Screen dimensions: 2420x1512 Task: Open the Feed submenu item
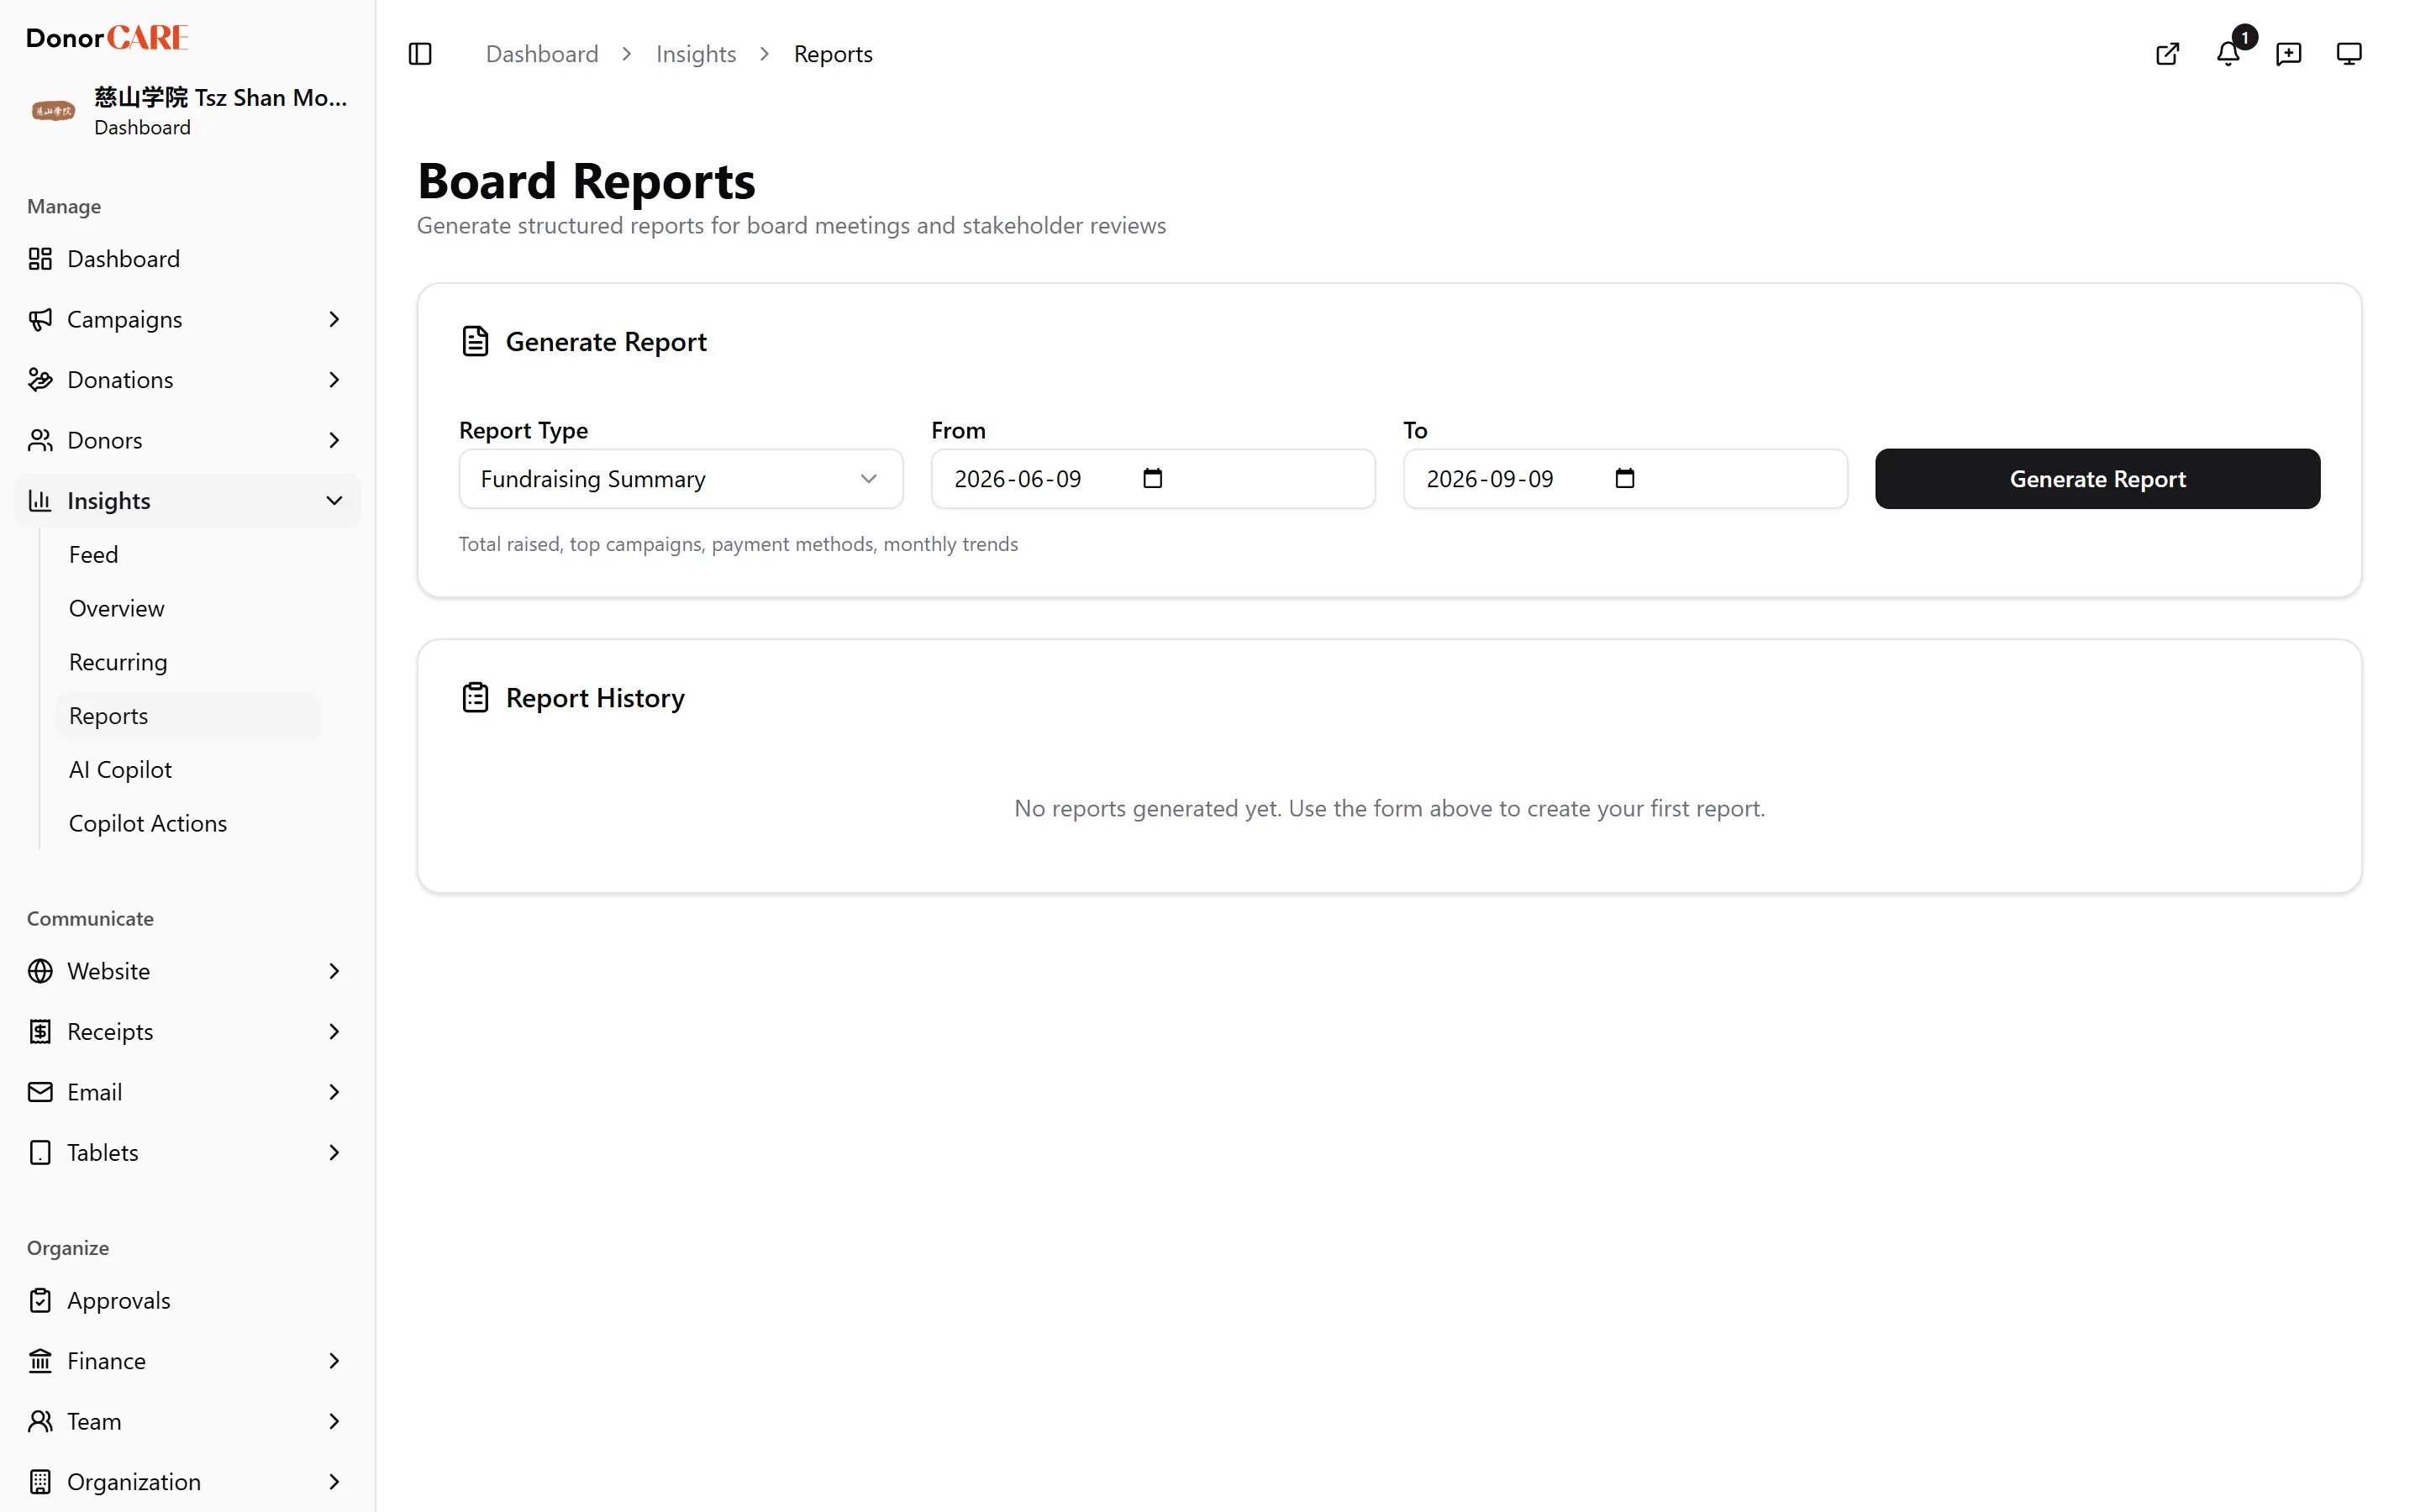pyautogui.click(x=188, y=555)
